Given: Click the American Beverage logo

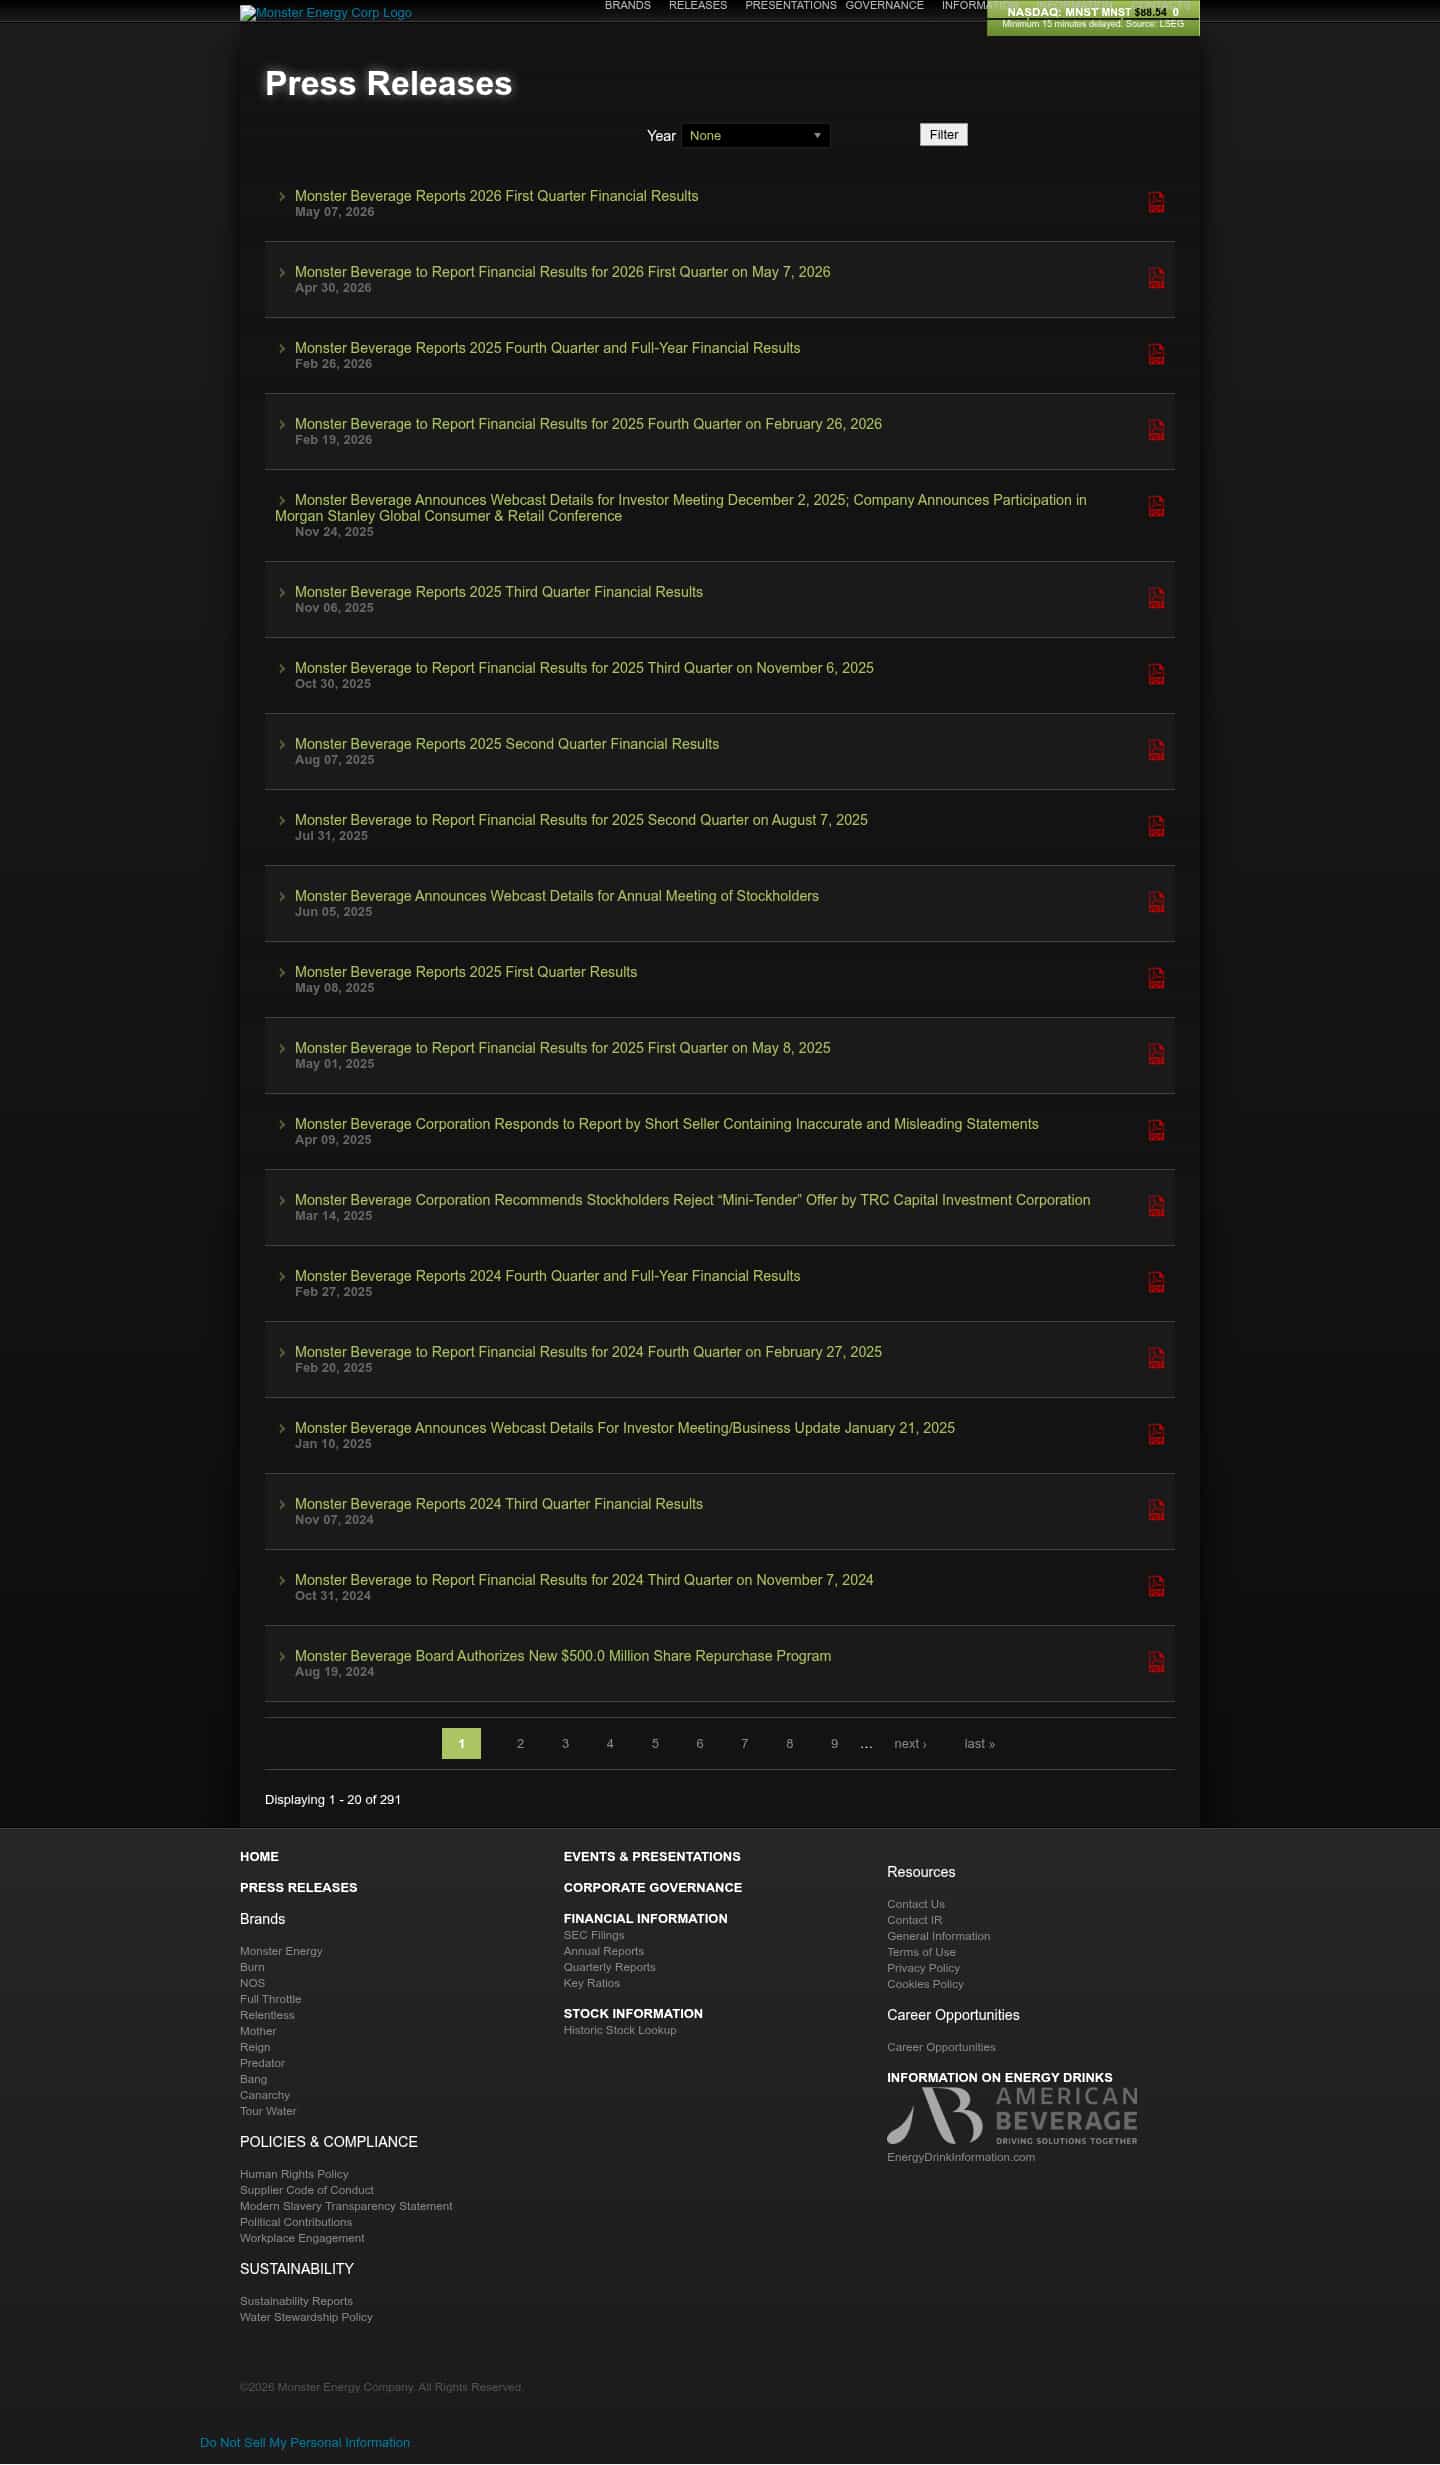Looking at the screenshot, I should point(1012,2115).
